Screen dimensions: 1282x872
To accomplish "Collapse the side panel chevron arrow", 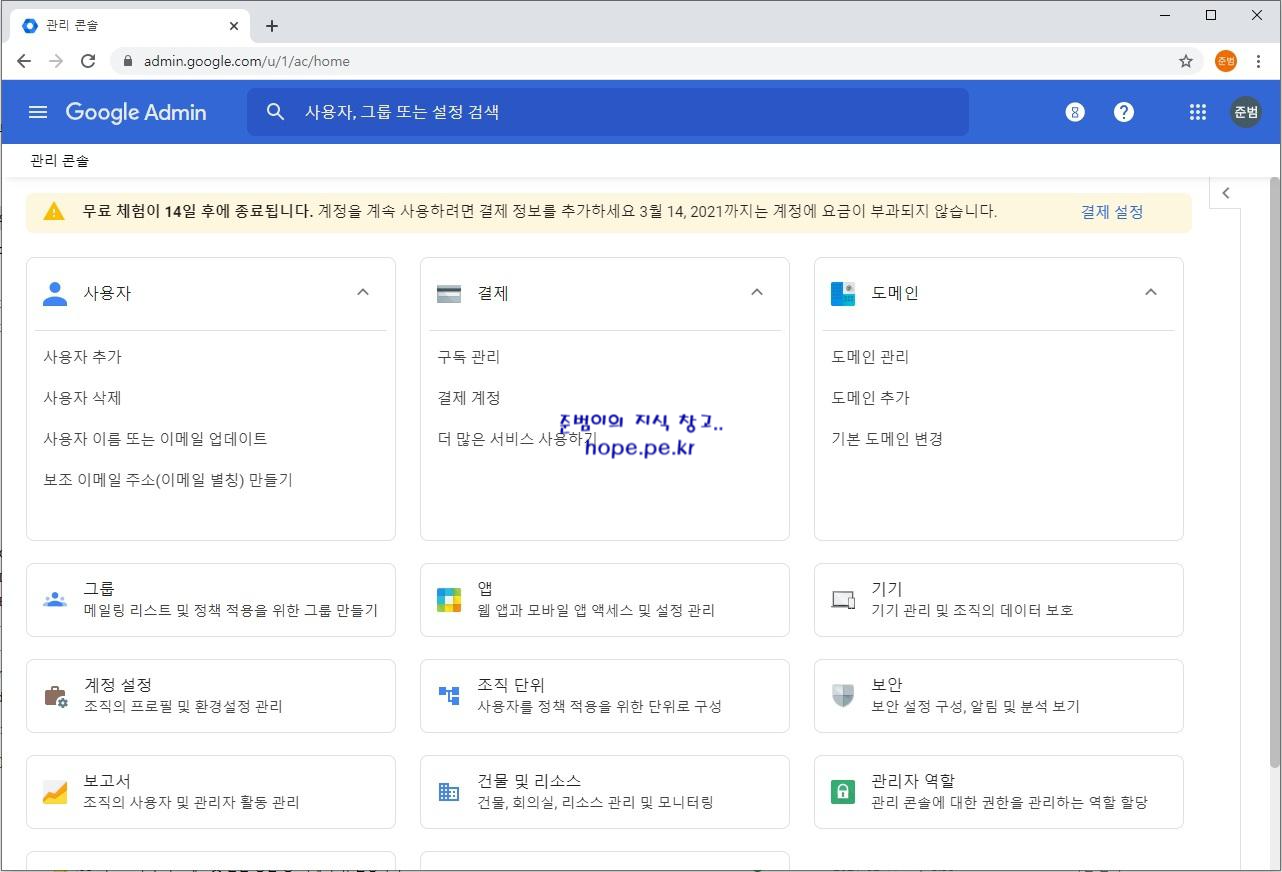I will [x=1226, y=193].
